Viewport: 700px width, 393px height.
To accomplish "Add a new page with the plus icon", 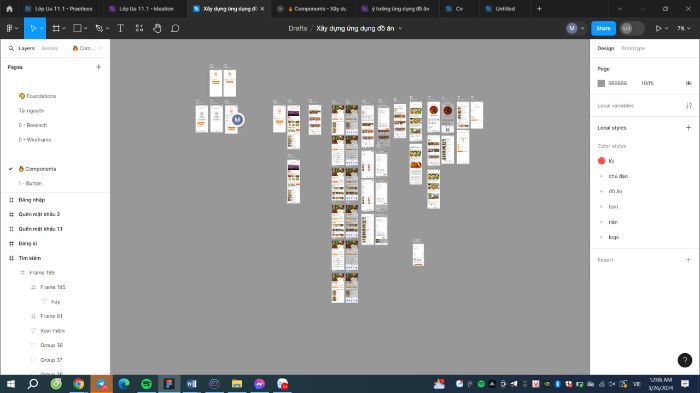I will click(x=99, y=67).
